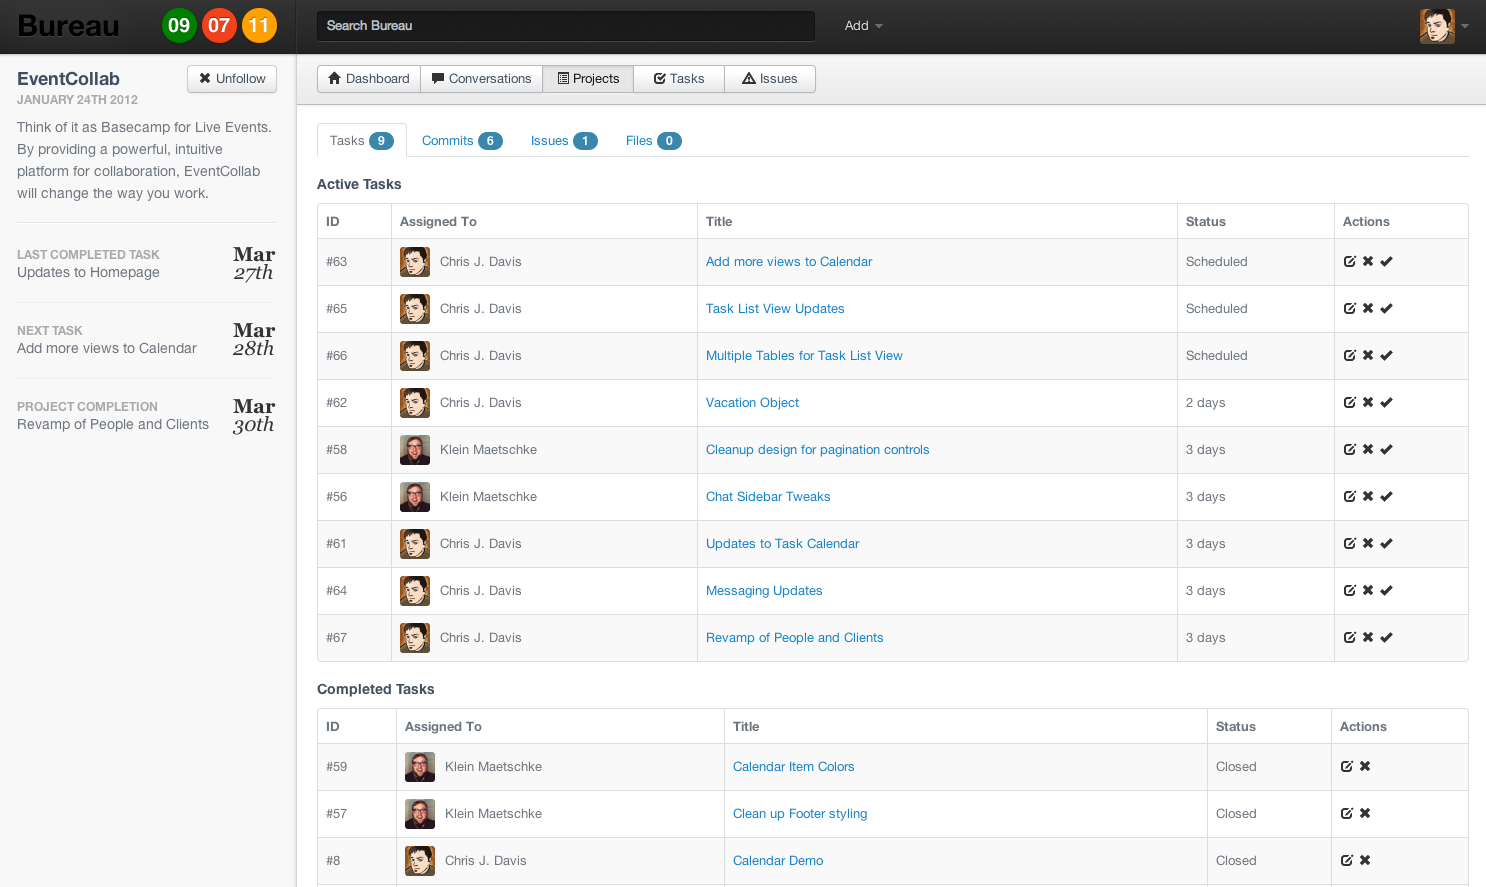Mark task #66 complete with checkmark

[1387, 356]
